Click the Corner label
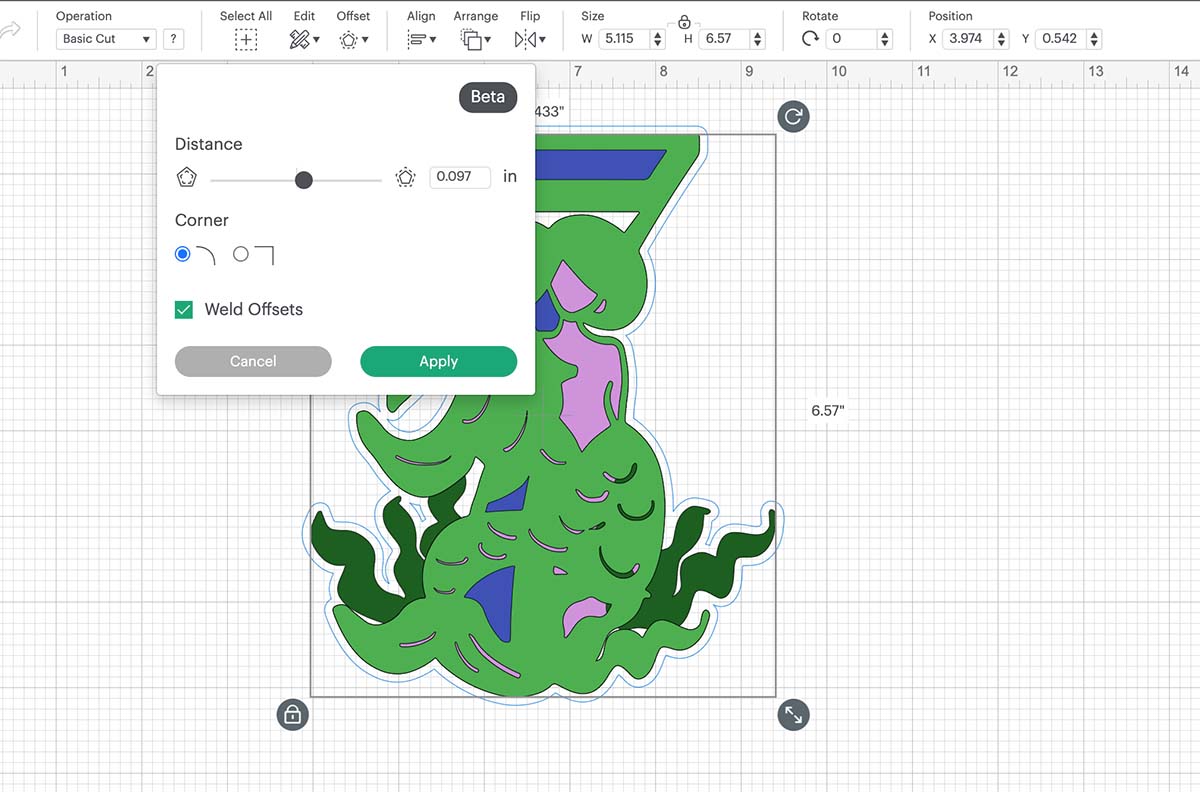The width and height of the screenshot is (1200, 792). tap(202, 220)
